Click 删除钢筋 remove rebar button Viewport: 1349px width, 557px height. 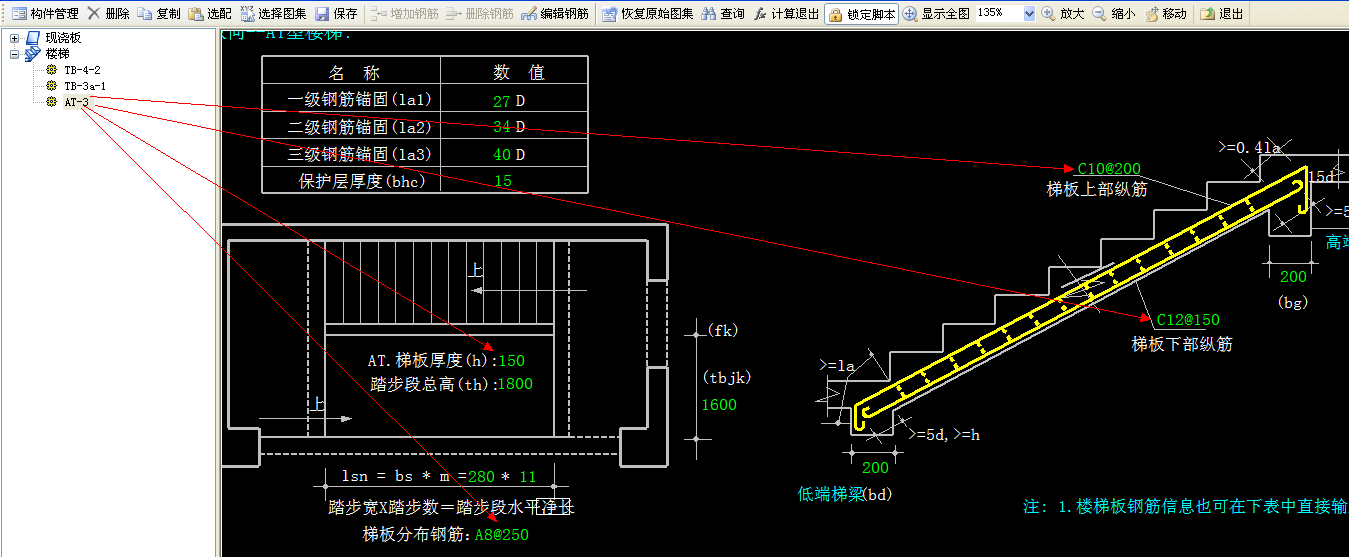(479, 14)
